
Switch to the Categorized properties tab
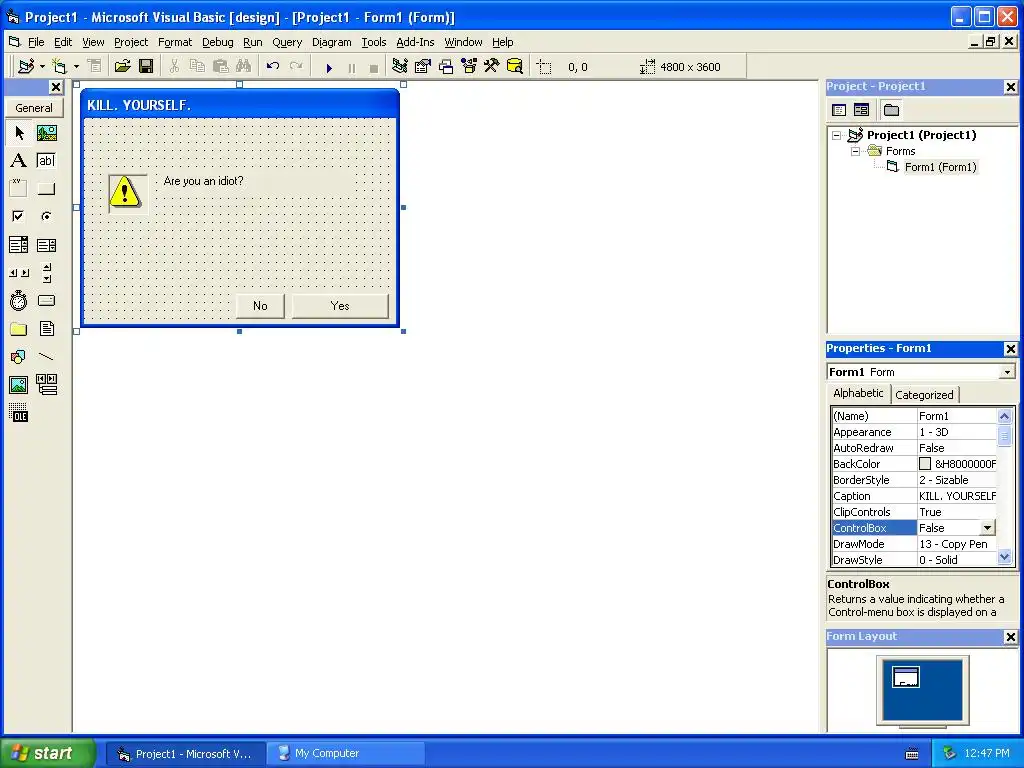coord(924,395)
